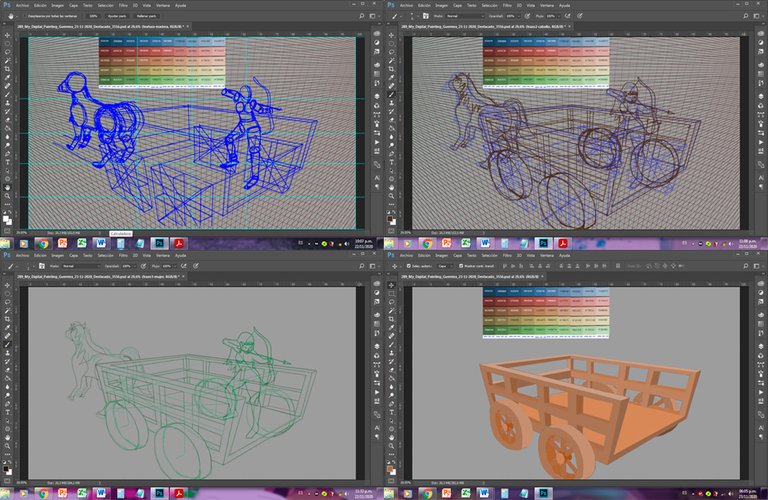This screenshot has width=768, height=500.
Task: Toggle pressure-for-size in green sketch window
Action: pyautogui.click(x=195, y=266)
